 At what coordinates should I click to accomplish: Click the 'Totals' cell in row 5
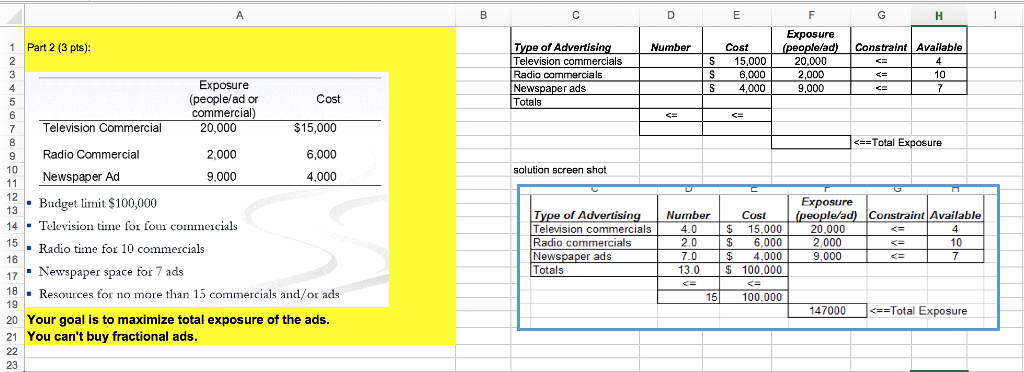575,102
